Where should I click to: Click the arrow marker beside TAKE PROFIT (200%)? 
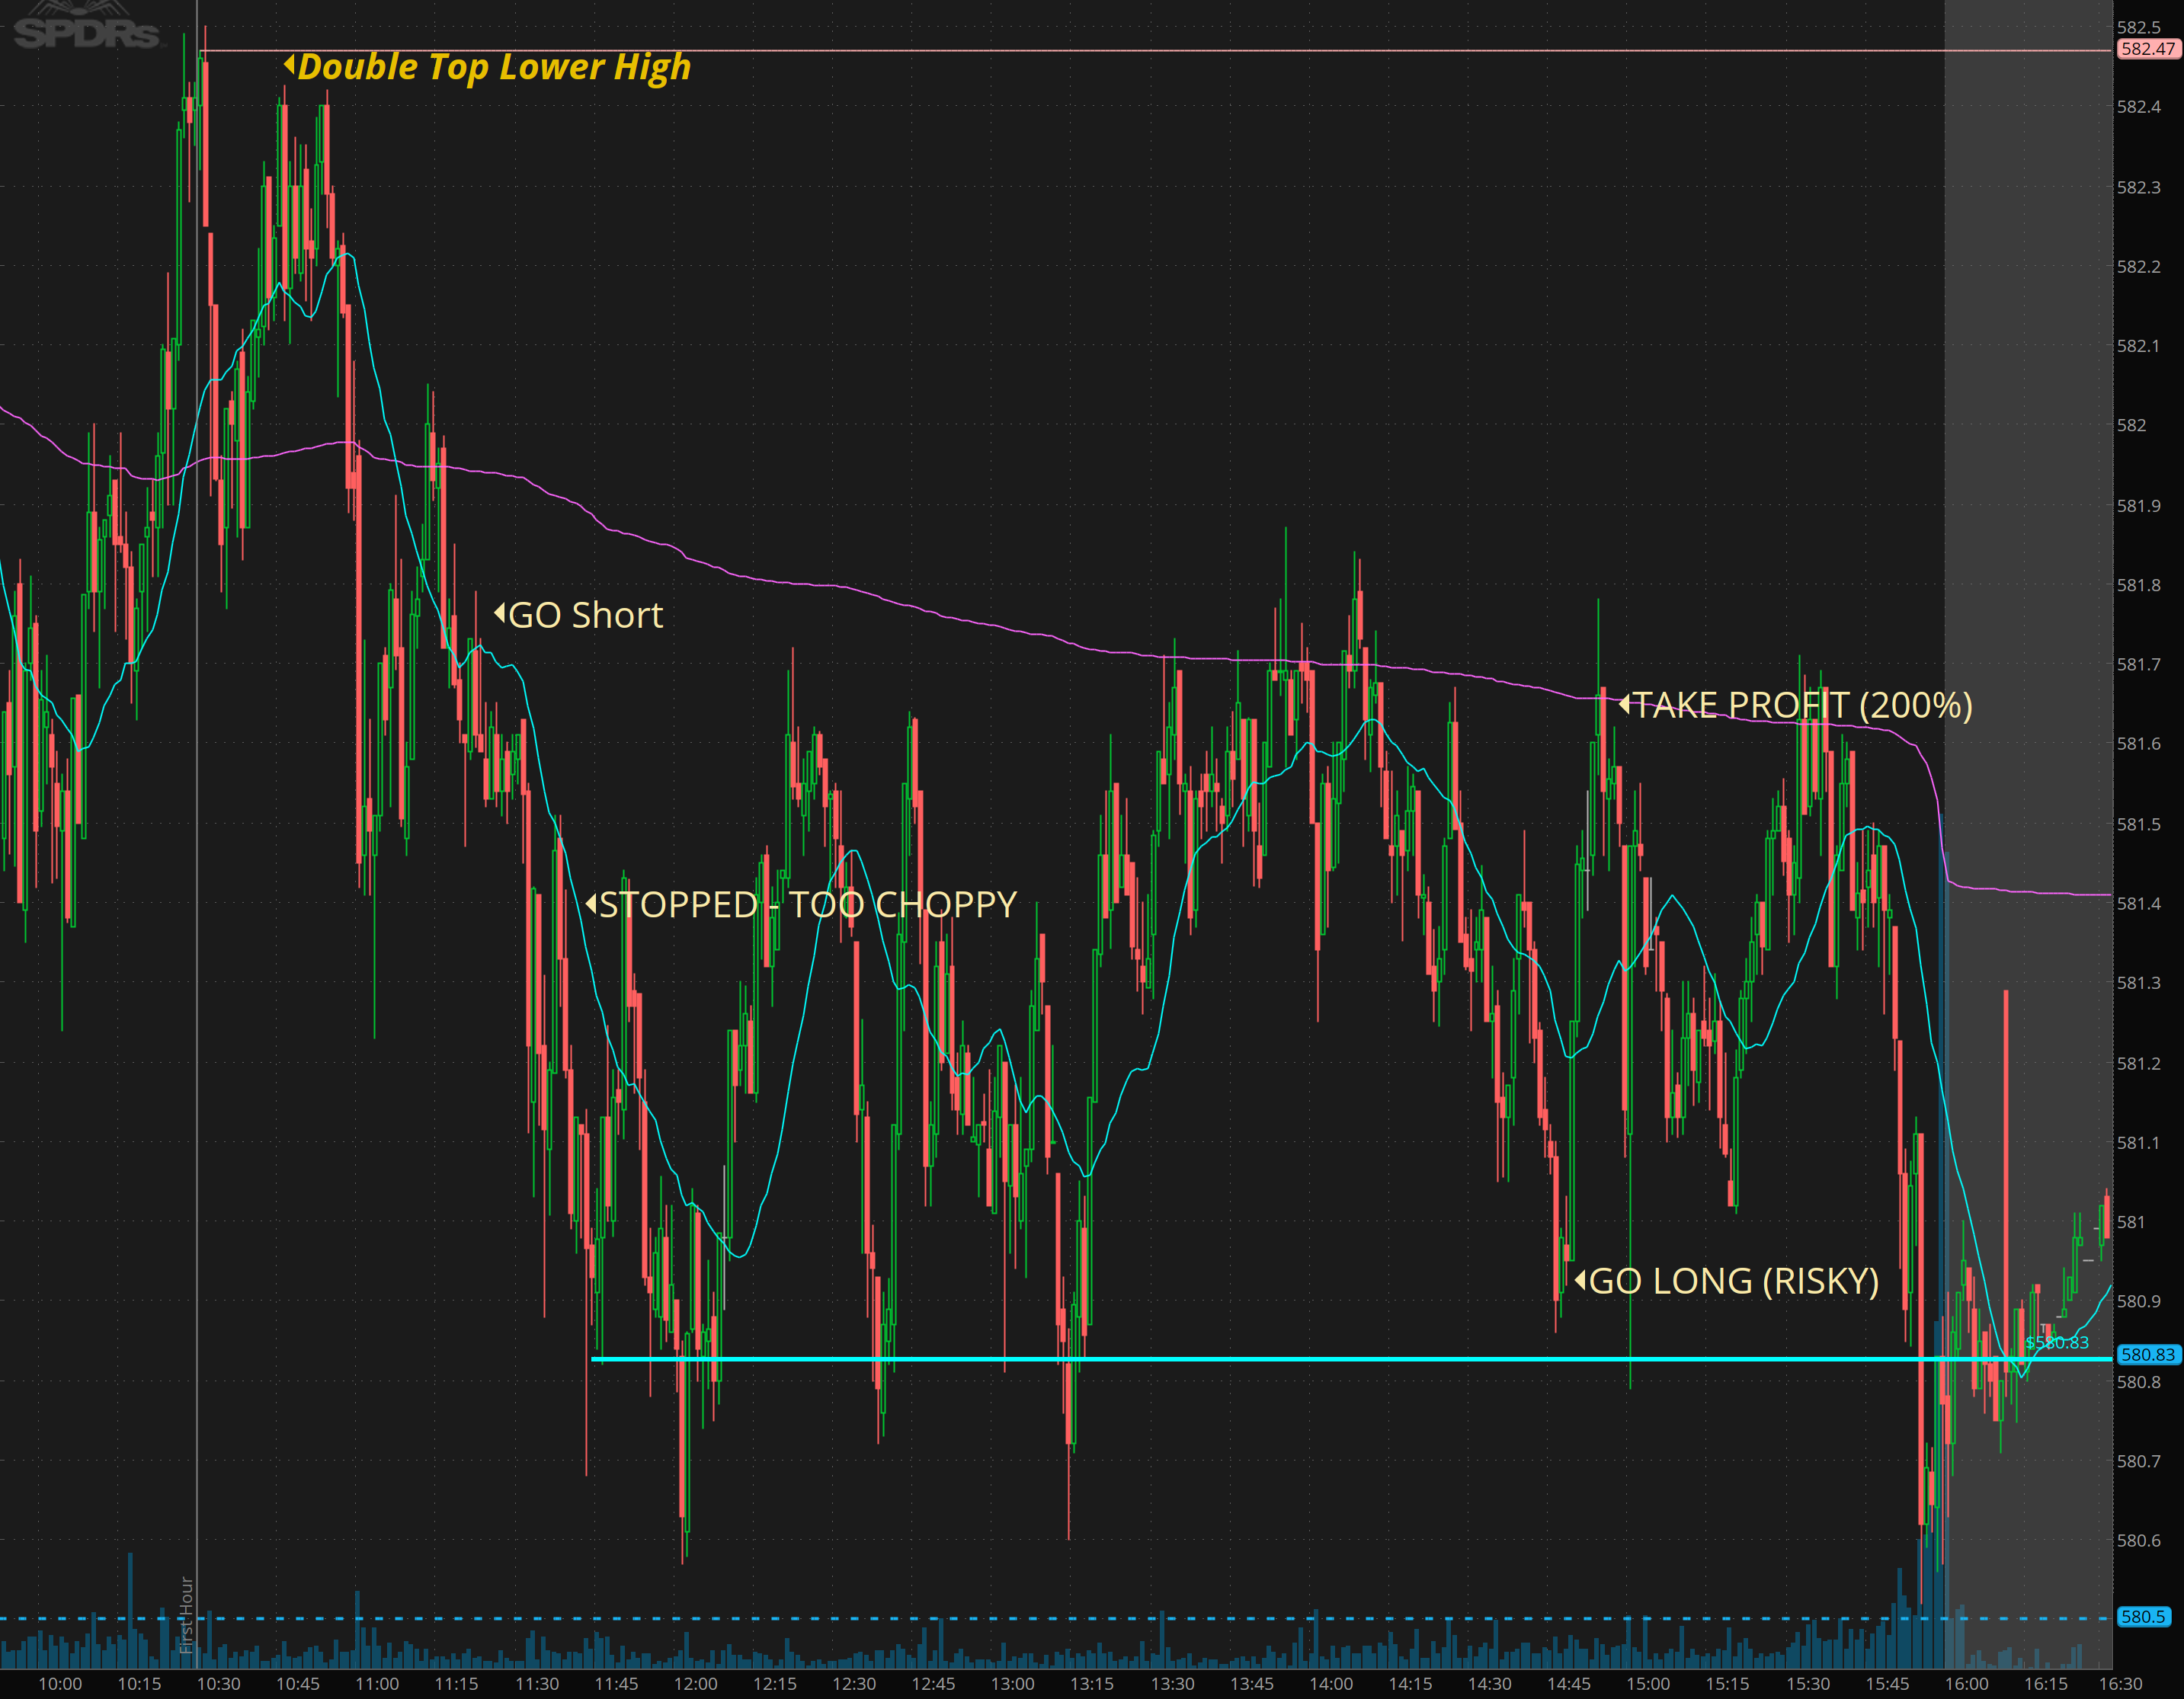tap(1624, 705)
